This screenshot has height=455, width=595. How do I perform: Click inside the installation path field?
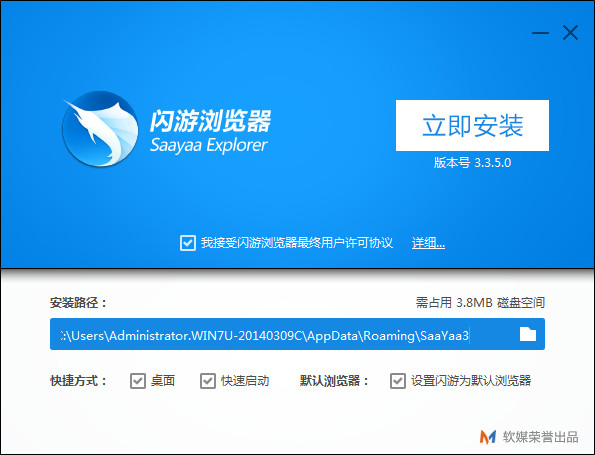(x=297, y=334)
